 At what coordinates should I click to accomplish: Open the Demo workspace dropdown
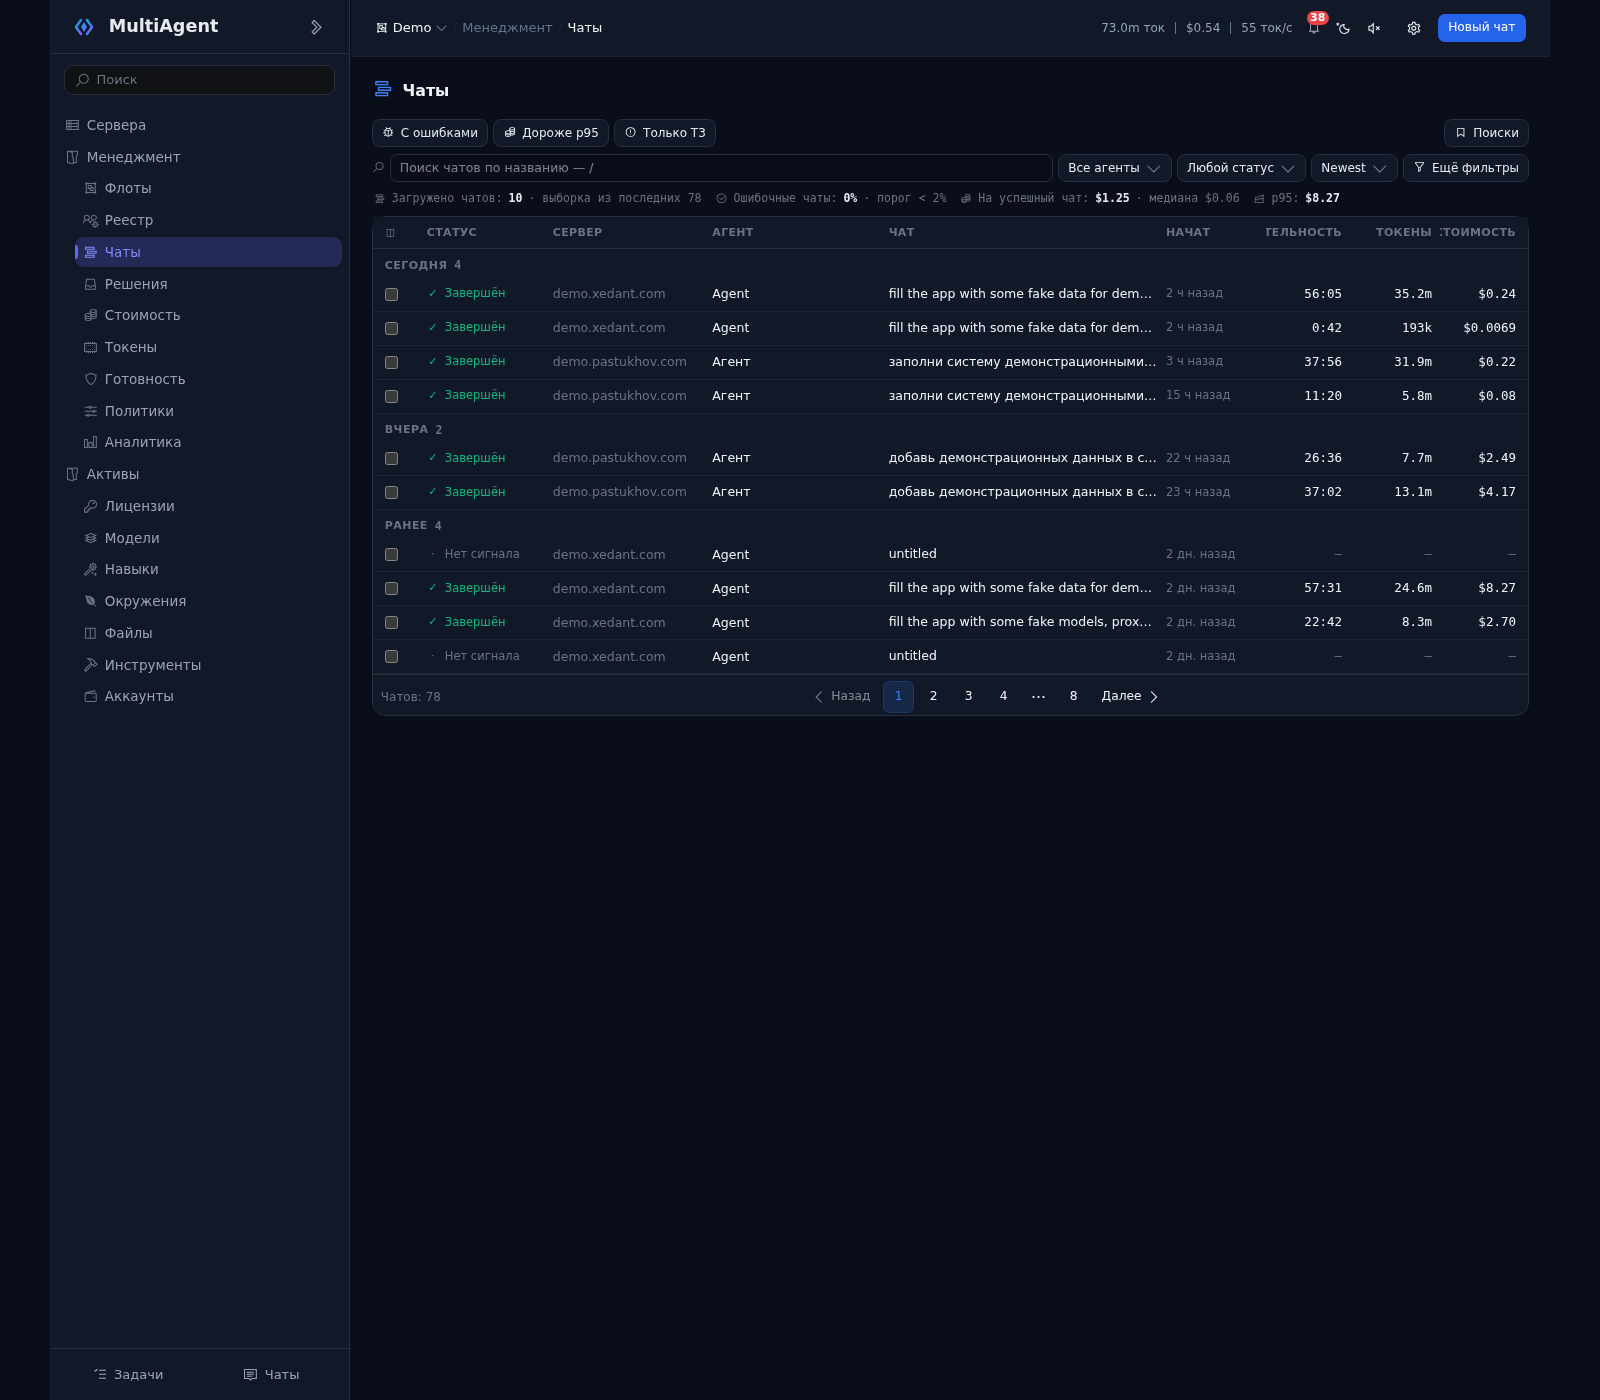point(411,28)
